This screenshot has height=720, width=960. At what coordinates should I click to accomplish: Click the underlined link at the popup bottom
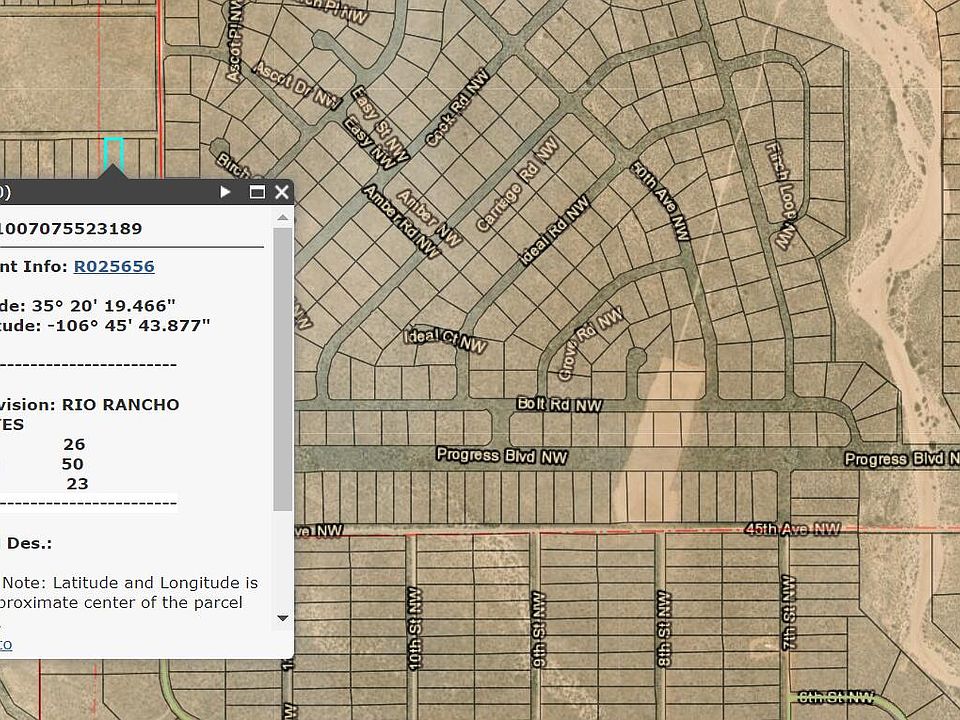[5, 645]
